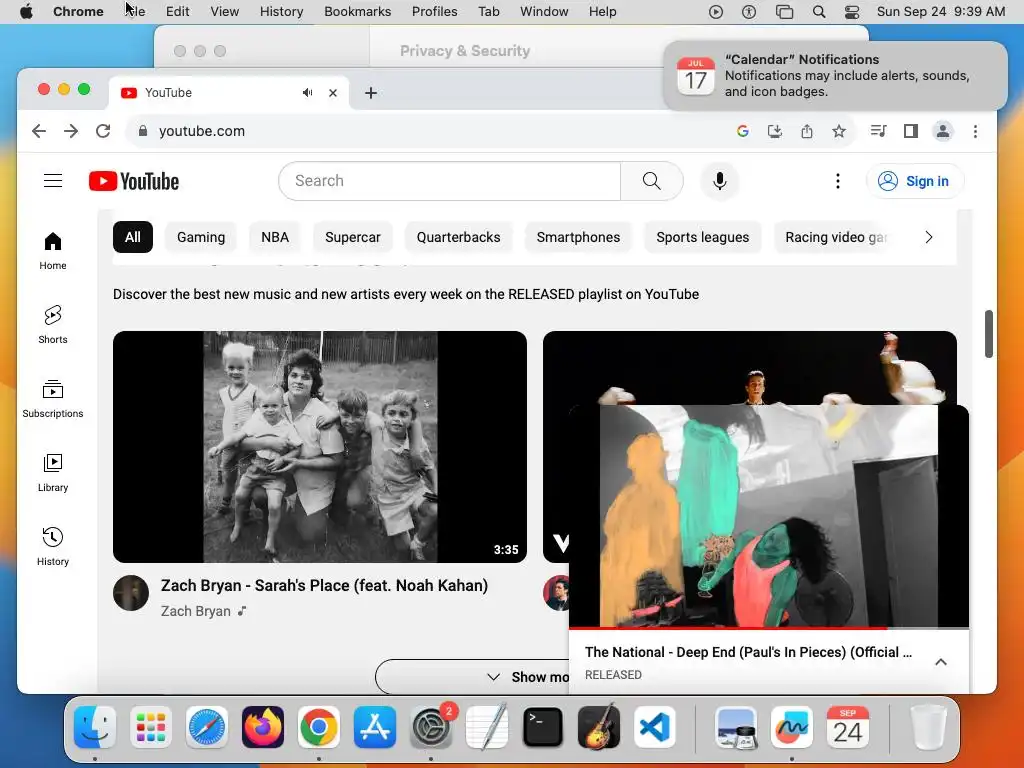Click the youtube.com address bar
Screen dimensions: 1024x768
(431, 131)
